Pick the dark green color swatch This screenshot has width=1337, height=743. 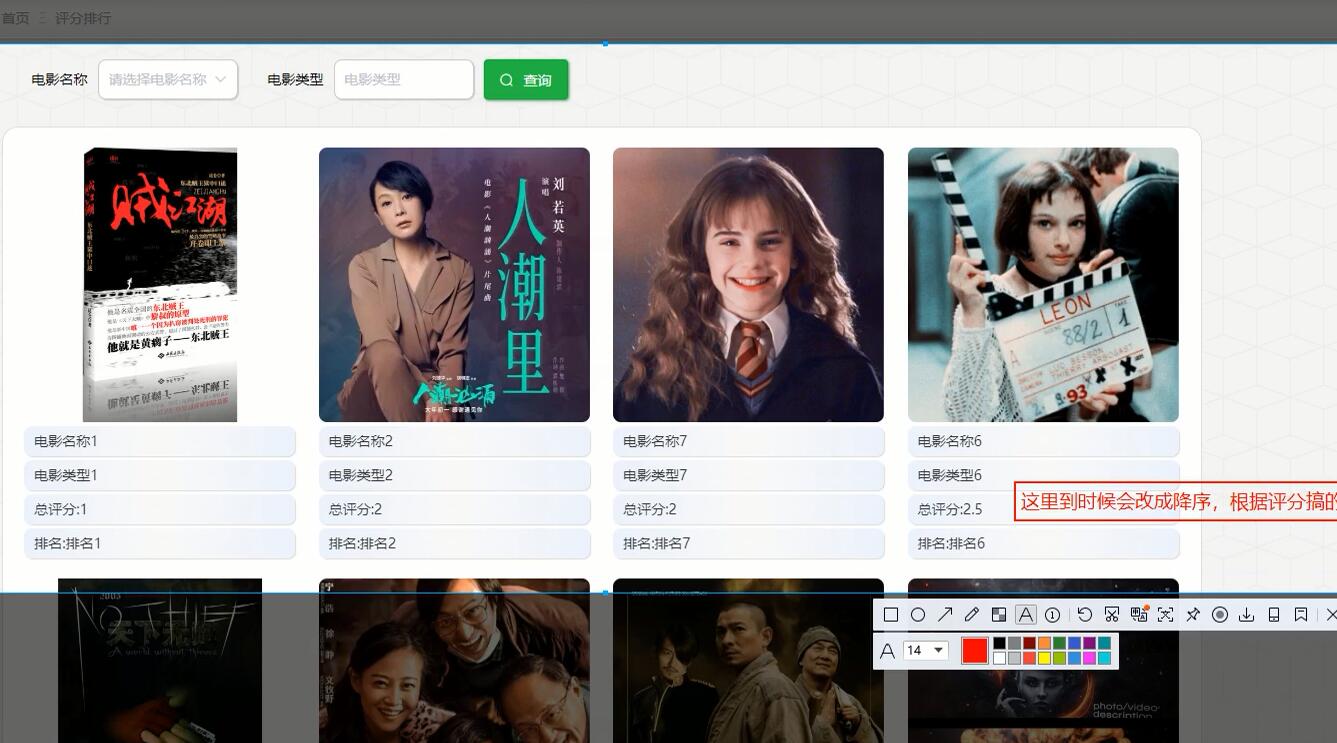1059,643
